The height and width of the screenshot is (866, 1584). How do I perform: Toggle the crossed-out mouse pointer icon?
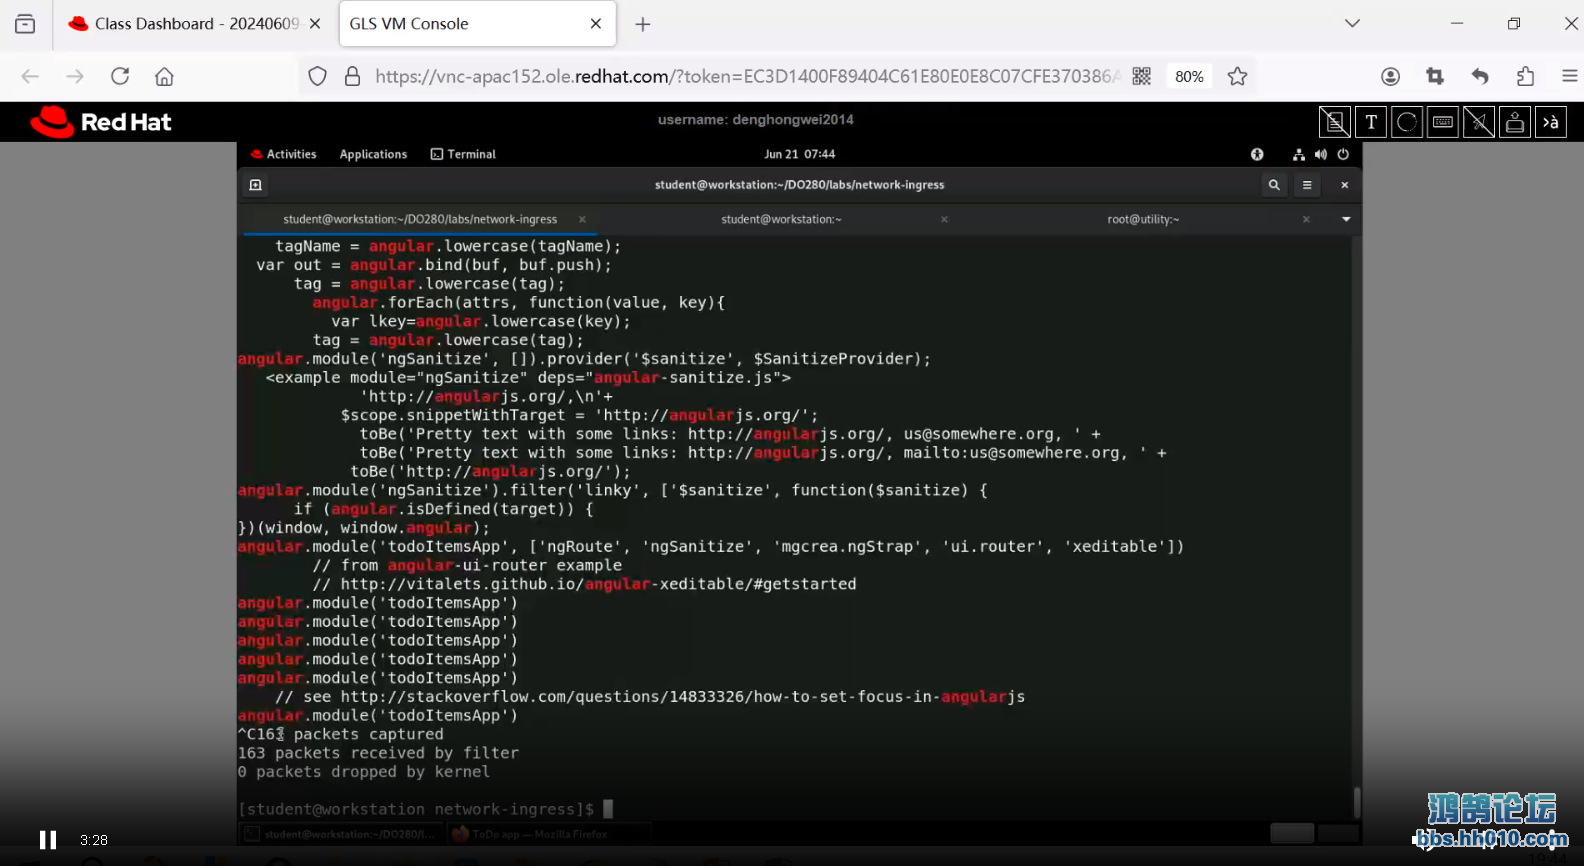[1479, 122]
